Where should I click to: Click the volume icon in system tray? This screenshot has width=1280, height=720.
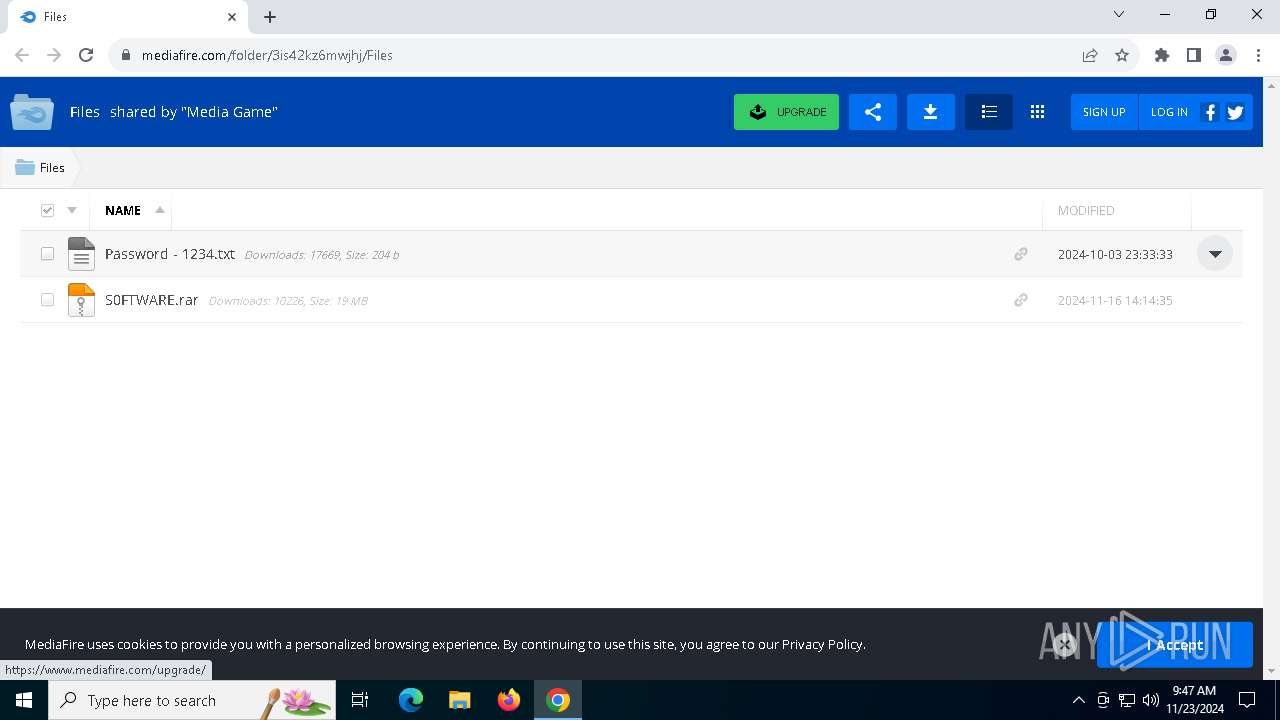(x=1151, y=700)
